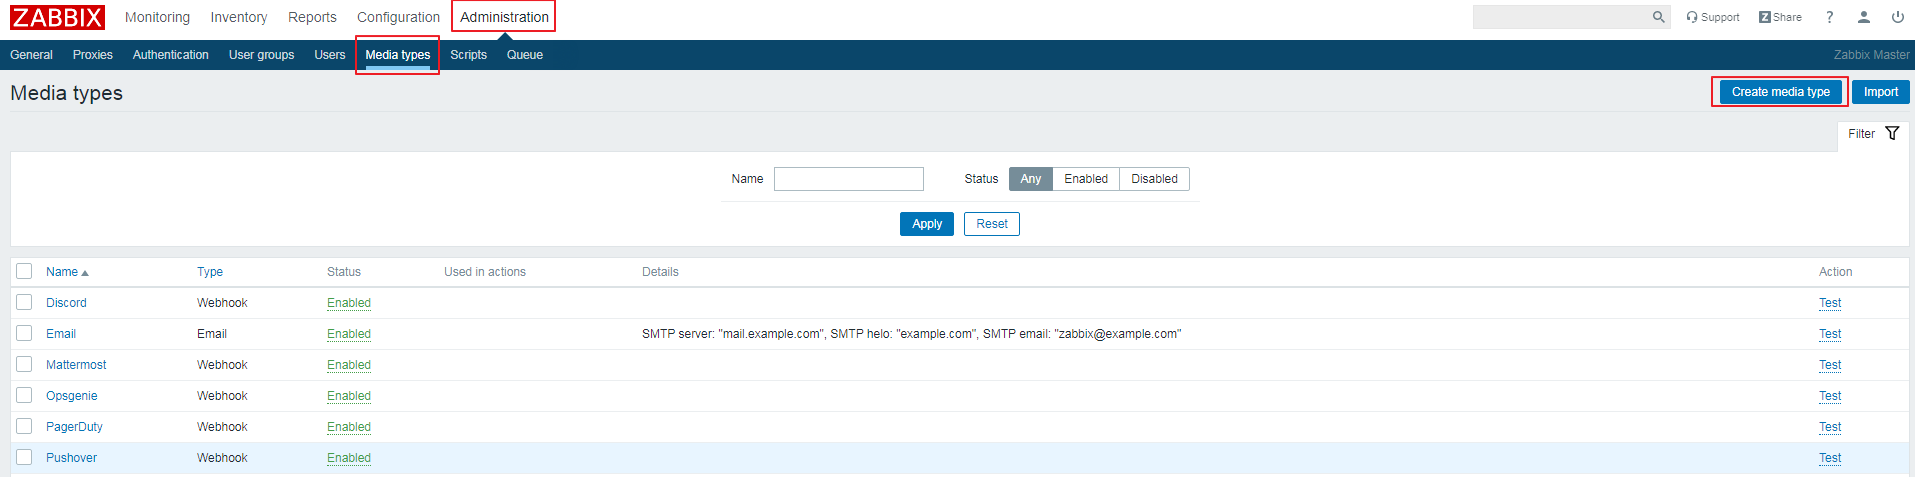This screenshot has height=477, width=1915.
Task: Go to the Users submenu
Action: tap(330, 55)
